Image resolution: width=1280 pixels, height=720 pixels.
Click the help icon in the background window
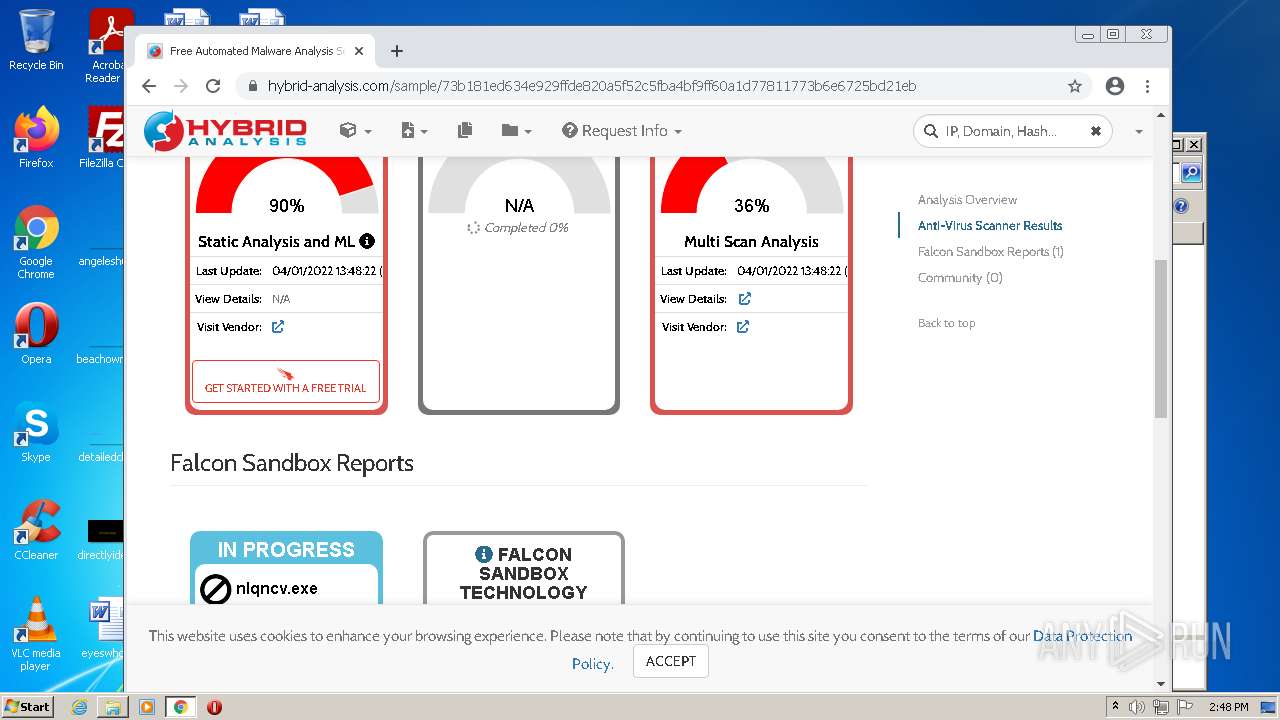tap(1181, 207)
